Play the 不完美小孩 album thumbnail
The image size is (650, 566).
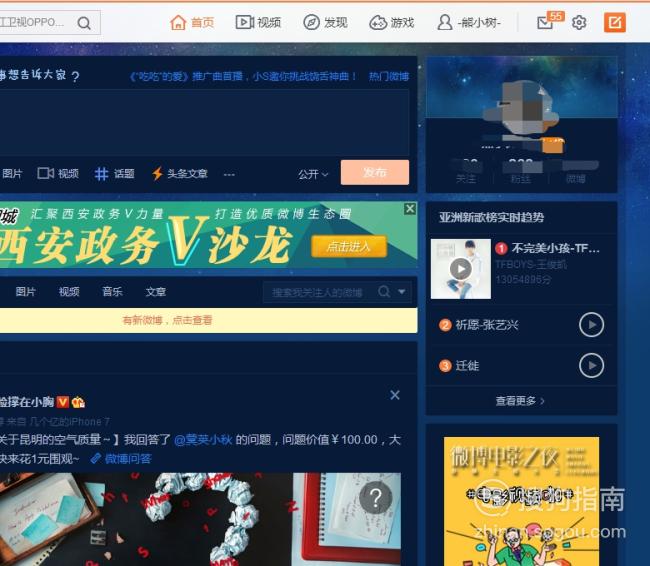461,269
